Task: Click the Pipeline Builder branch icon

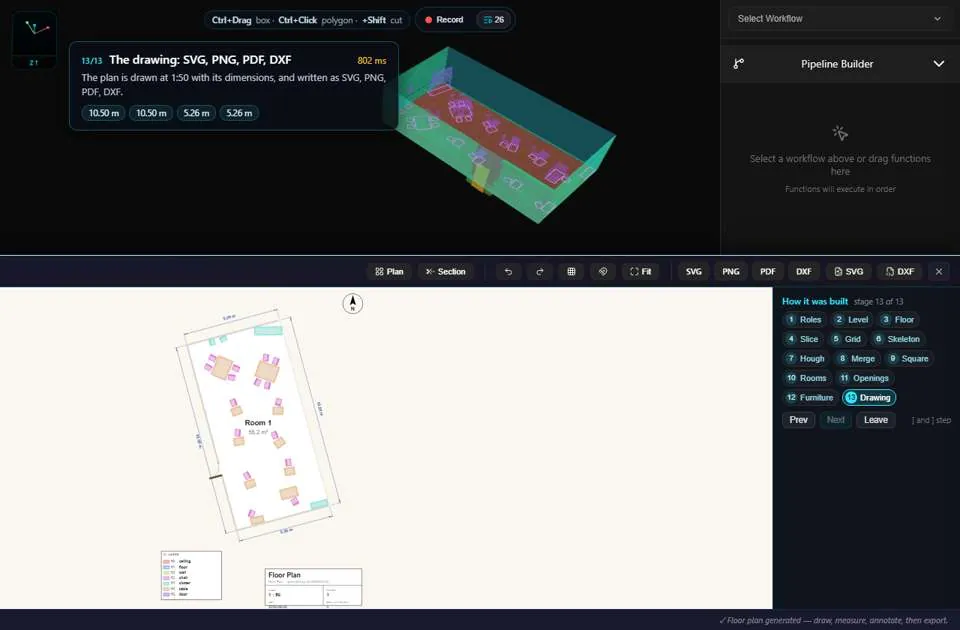Action: 739,64
